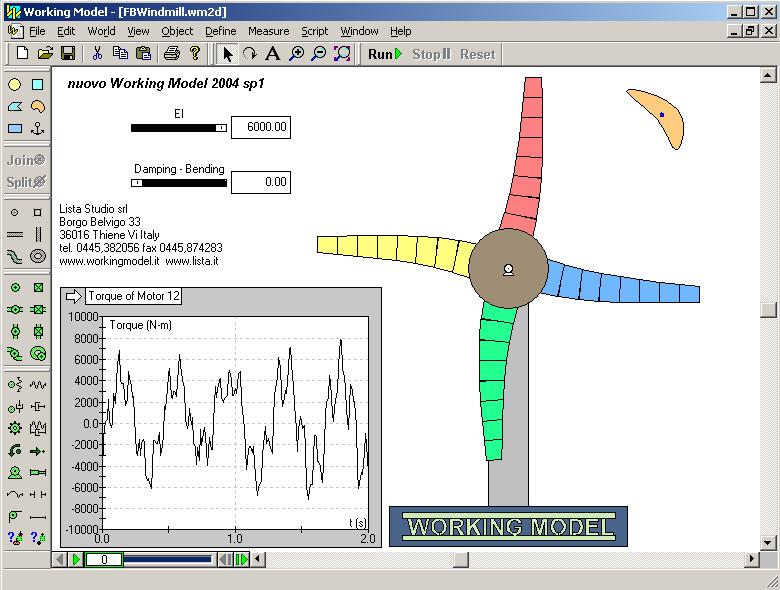Open the Object menu
Image resolution: width=780 pixels, height=590 pixels.
[x=177, y=31]
